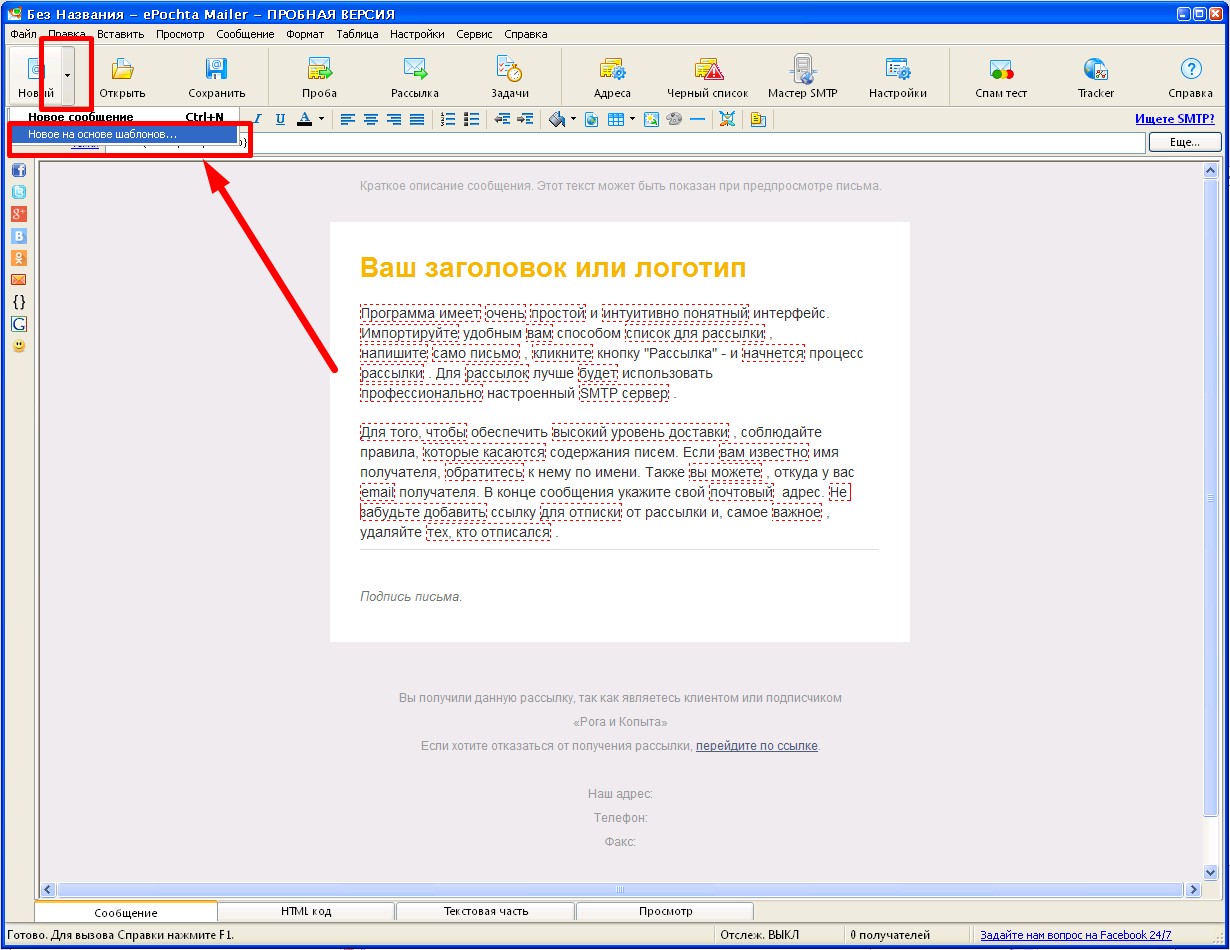Open the insert table dropdown arrow
1230x950 pixels.
click(x=632, y=119)
